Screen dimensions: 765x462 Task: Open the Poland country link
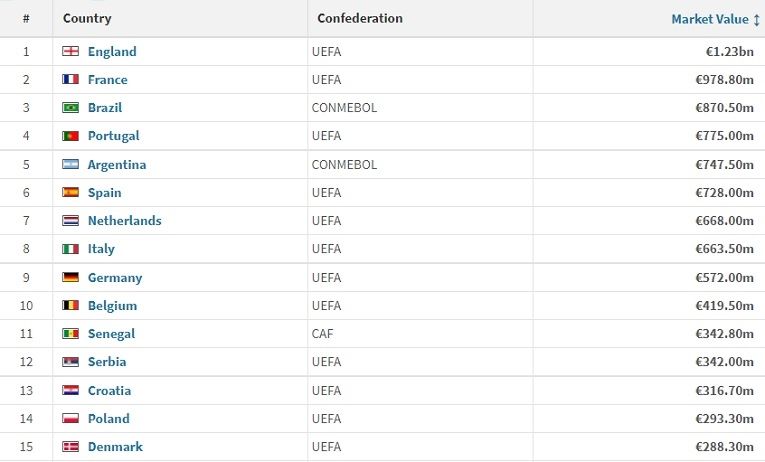click(108, 419)
